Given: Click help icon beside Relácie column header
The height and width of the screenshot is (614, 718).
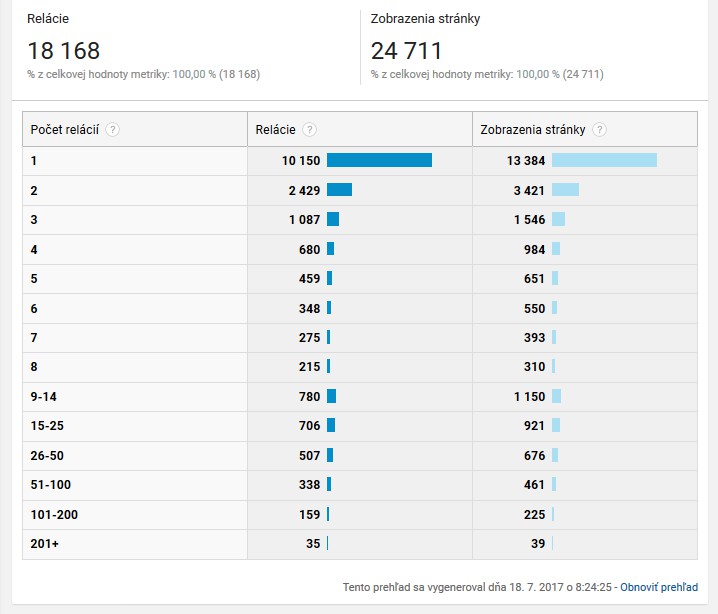Looking at the screenshot, I should coord(310,130).
